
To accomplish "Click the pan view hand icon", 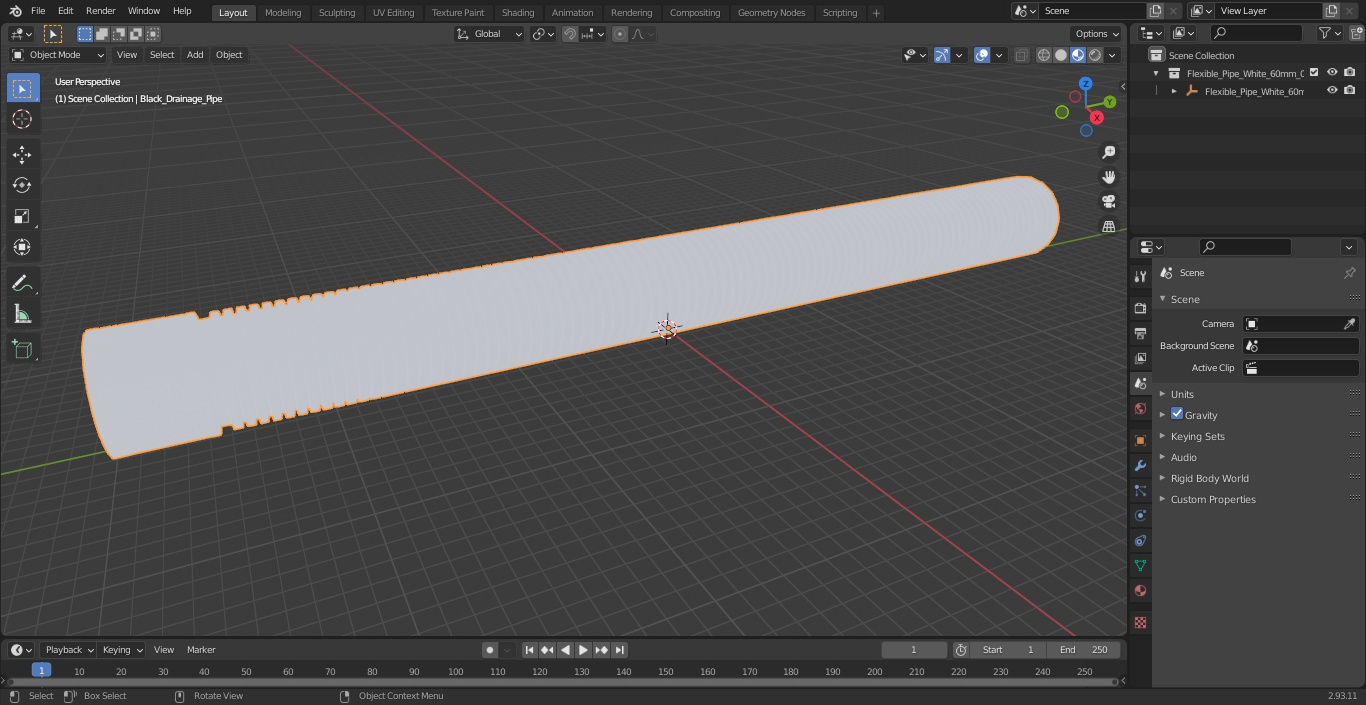I will [x=1108, y=177].
